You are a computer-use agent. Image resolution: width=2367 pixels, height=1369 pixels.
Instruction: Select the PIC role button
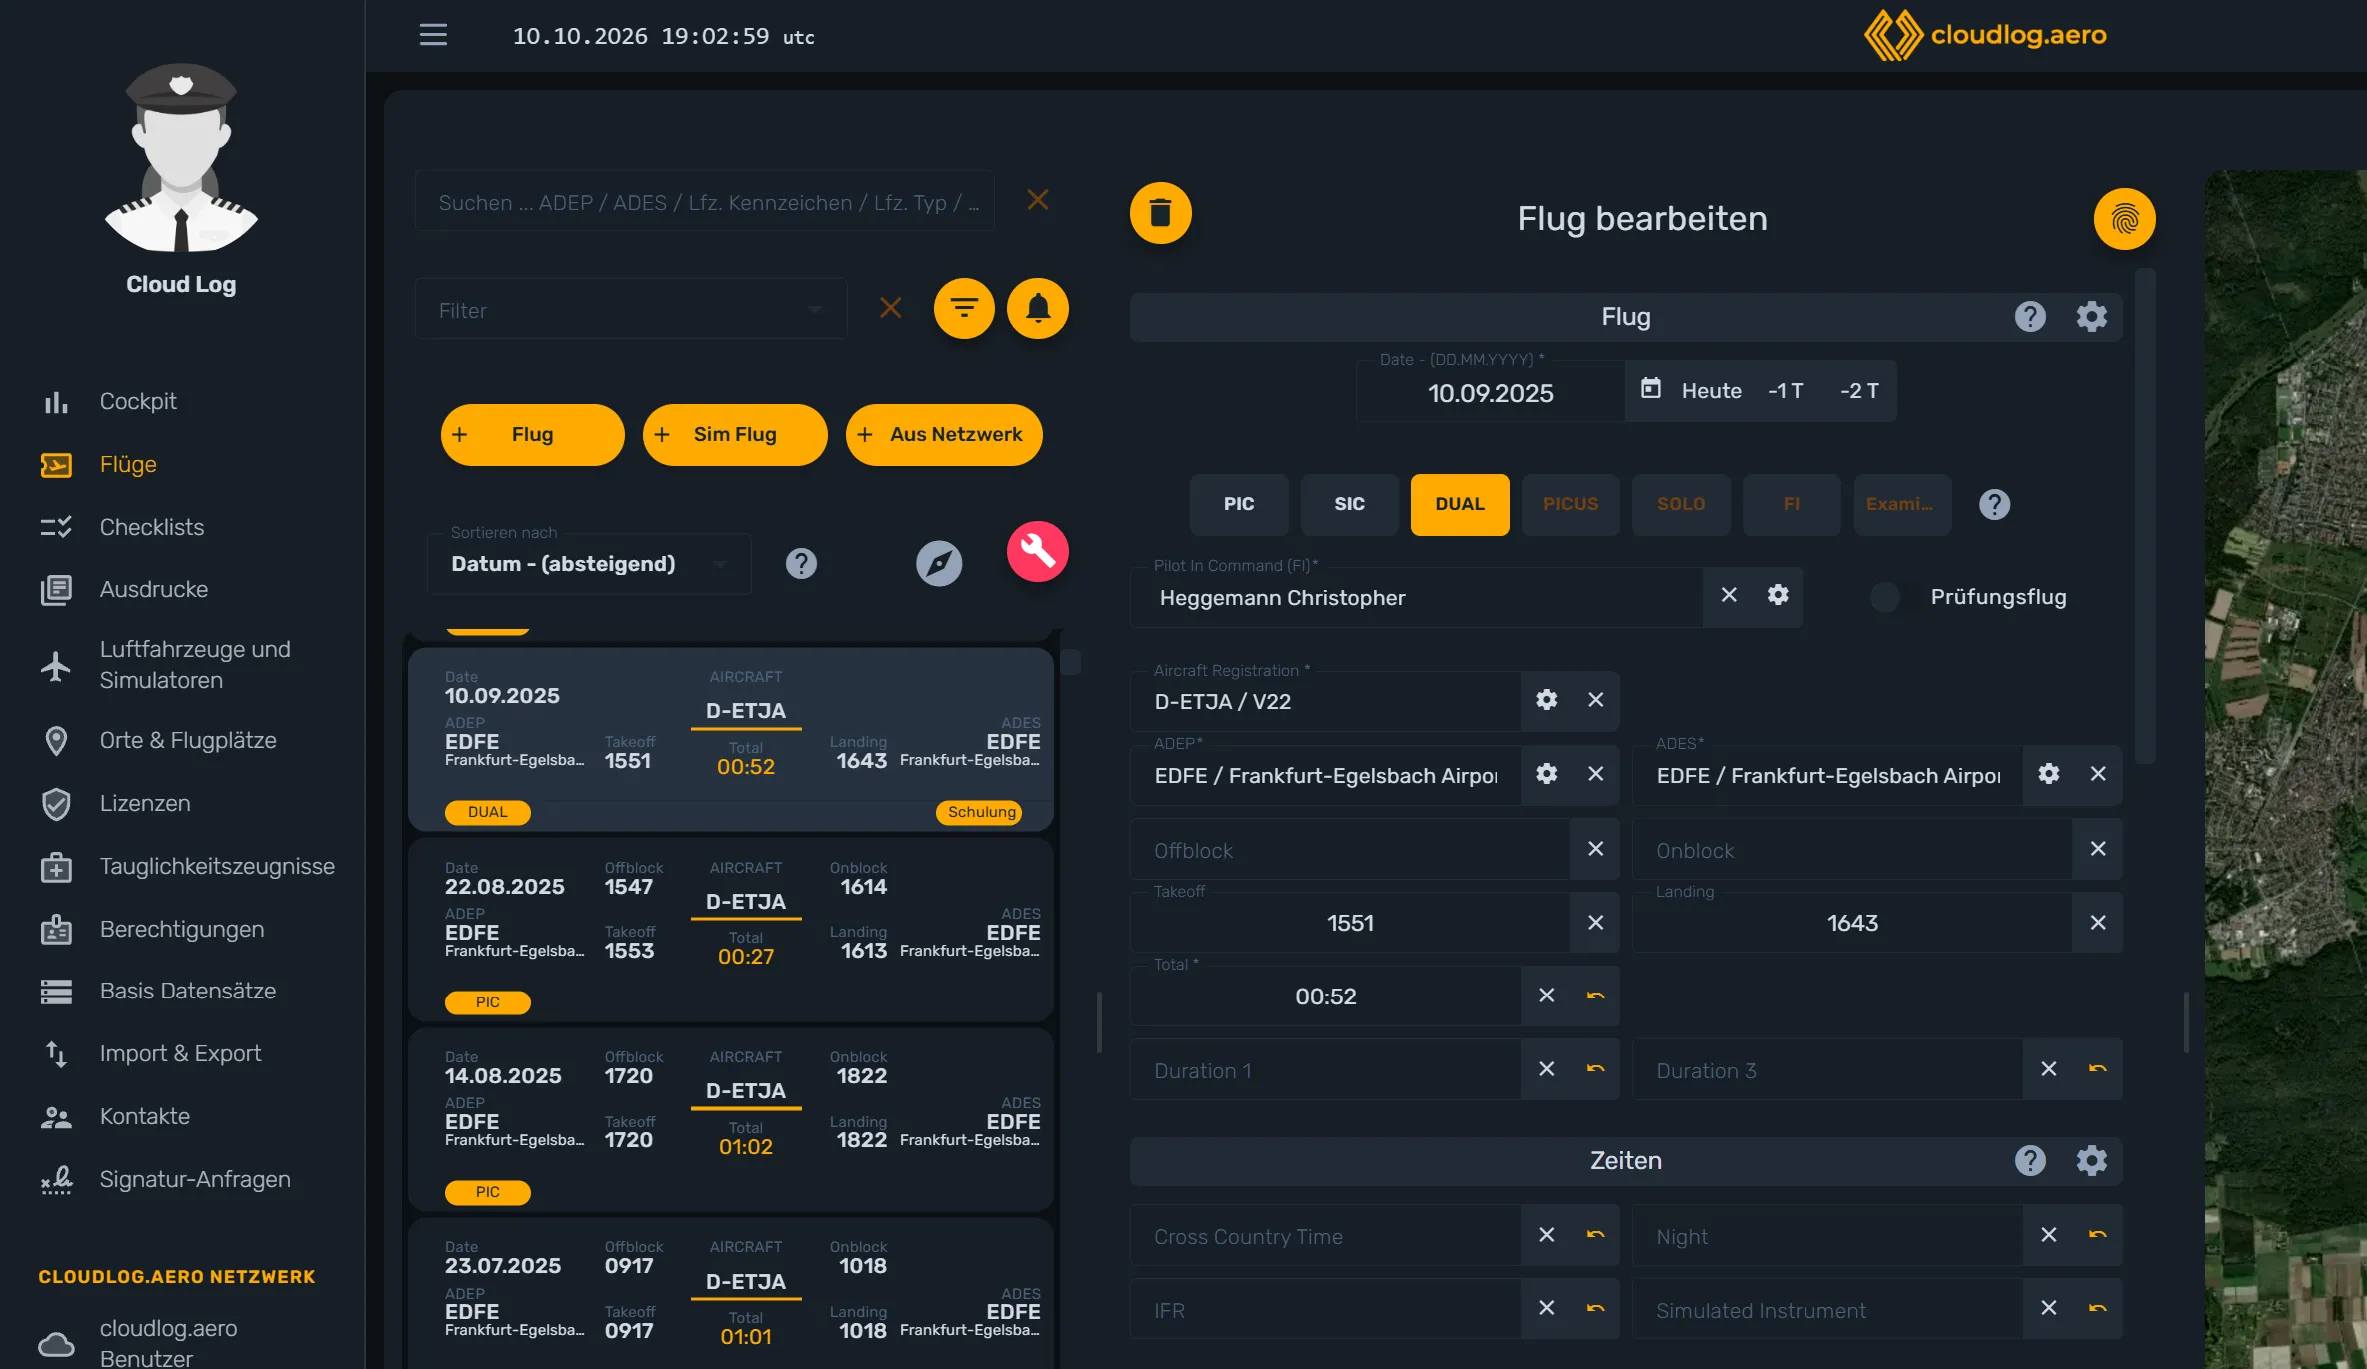(x=1239, y=504)
